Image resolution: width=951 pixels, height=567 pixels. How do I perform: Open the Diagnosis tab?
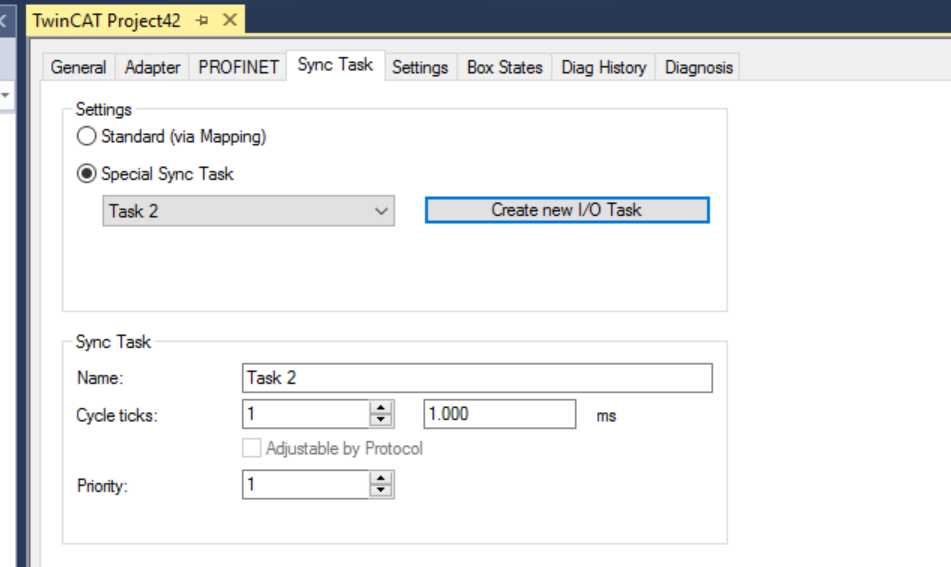(699, 67)
